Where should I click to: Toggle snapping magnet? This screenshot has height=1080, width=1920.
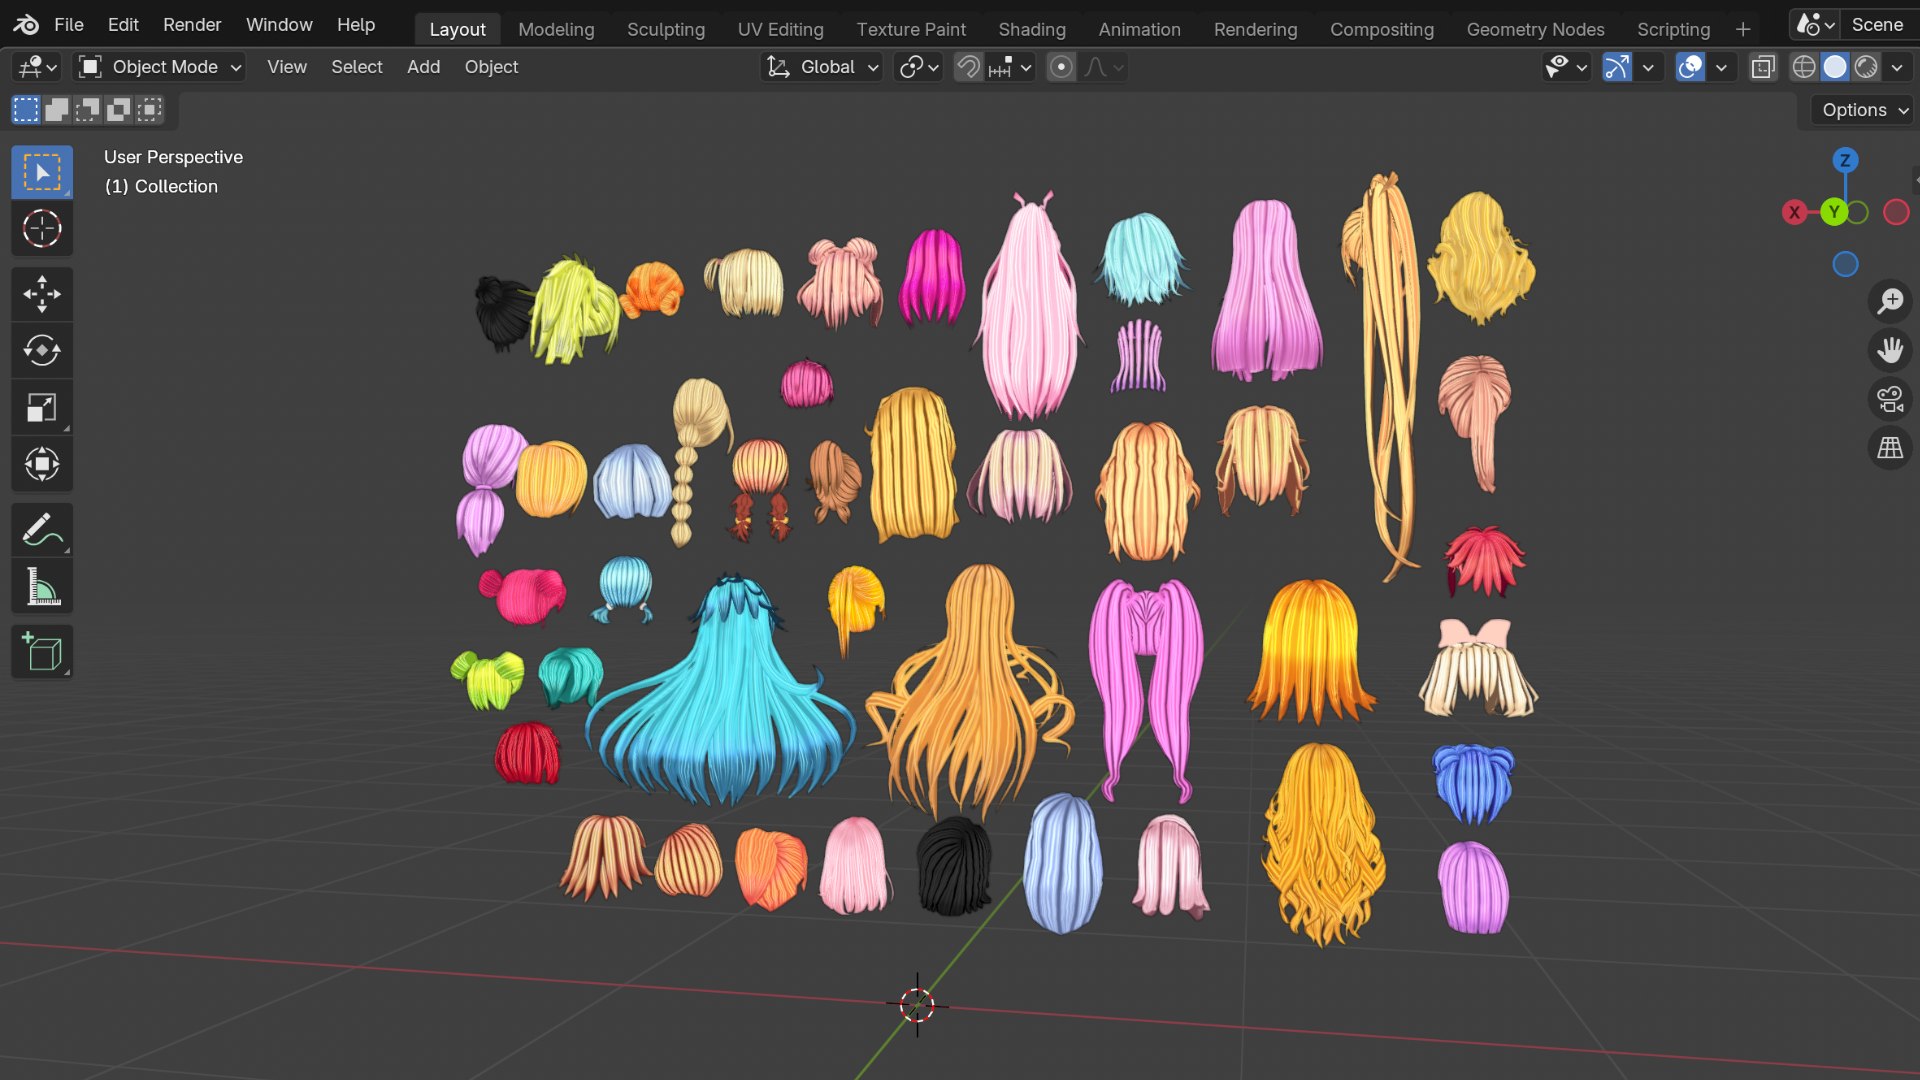pos(968,67)
